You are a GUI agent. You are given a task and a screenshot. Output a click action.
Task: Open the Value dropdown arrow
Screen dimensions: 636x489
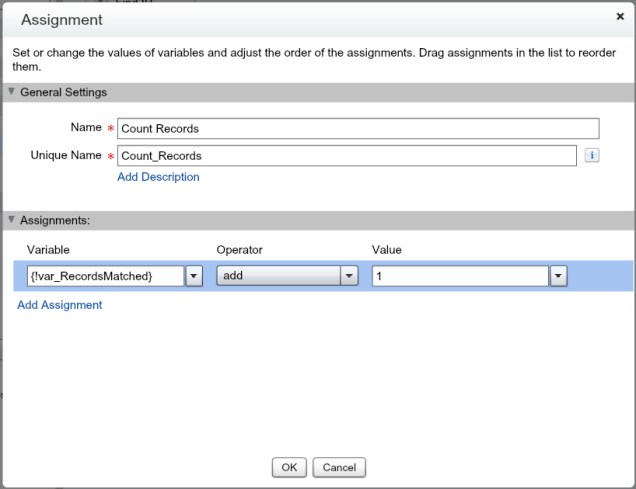point(558,276)
